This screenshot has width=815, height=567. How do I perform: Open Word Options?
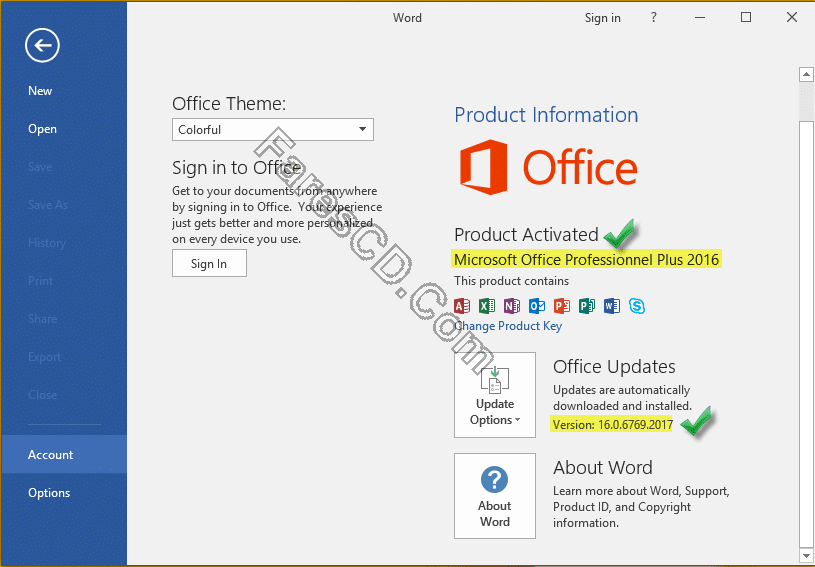pos(49,493)
